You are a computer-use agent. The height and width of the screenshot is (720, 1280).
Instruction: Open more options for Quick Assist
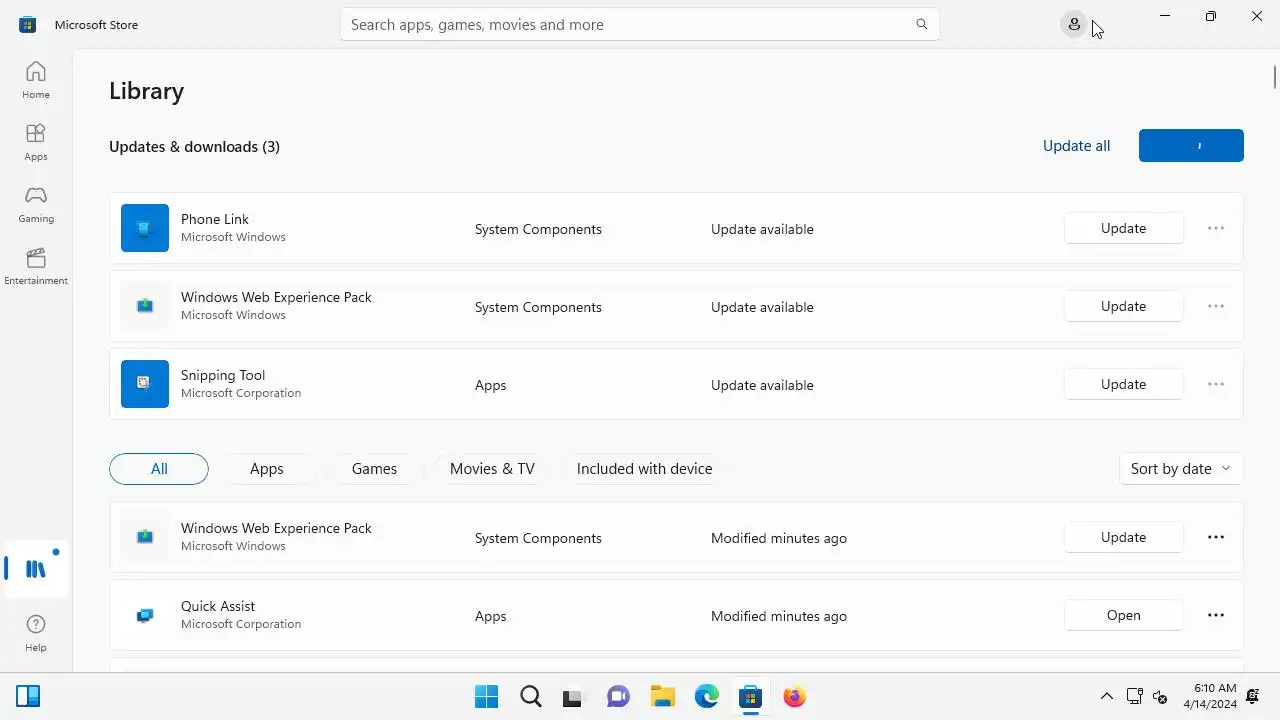1216,615
